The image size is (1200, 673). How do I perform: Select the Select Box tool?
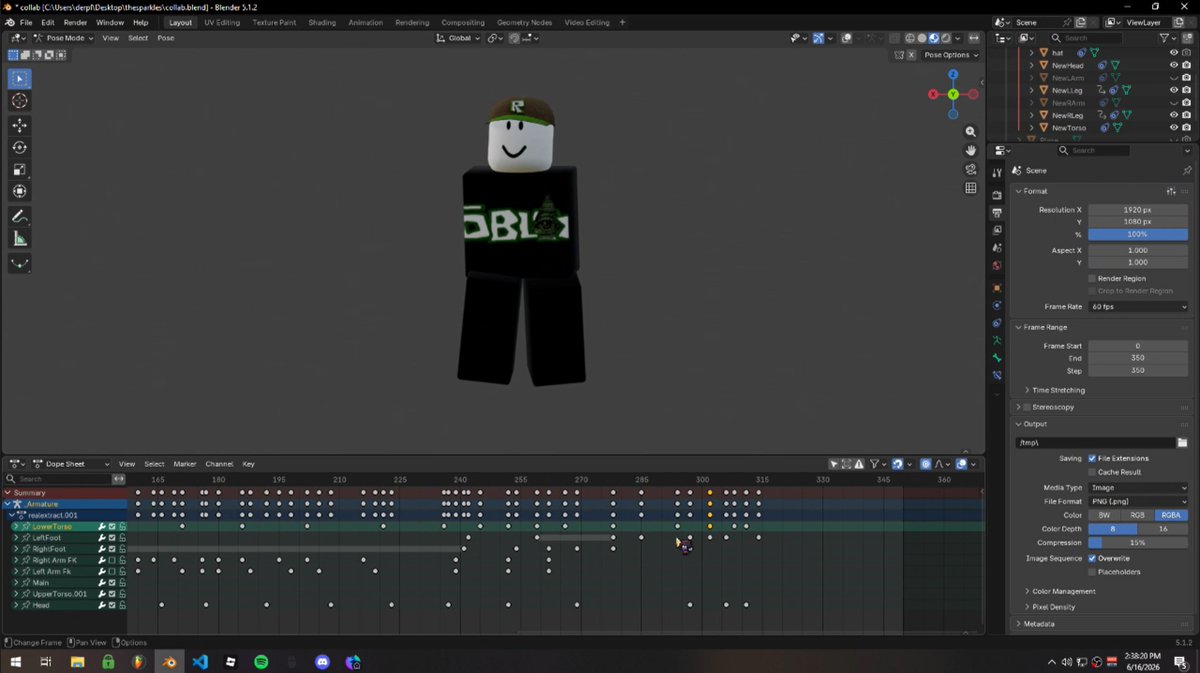click(x=20, y=79)
